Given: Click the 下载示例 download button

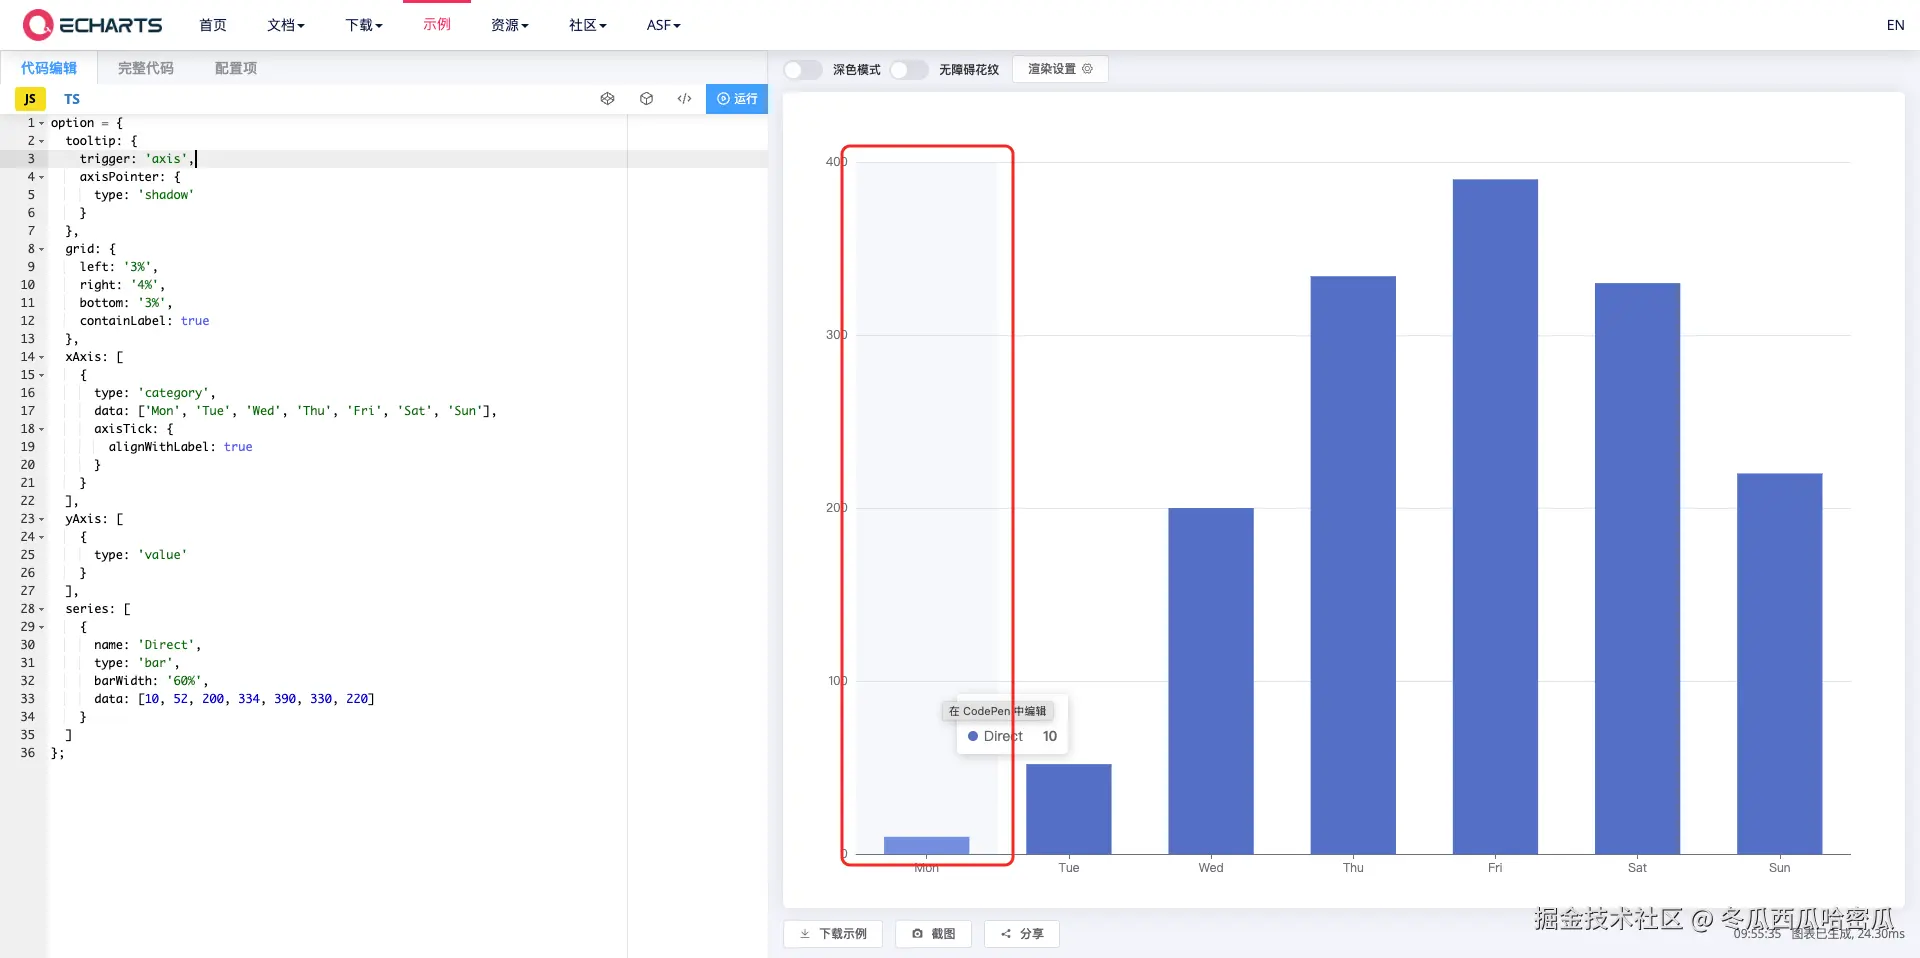Looking at the screenshot, I should [x=833, y=934].
